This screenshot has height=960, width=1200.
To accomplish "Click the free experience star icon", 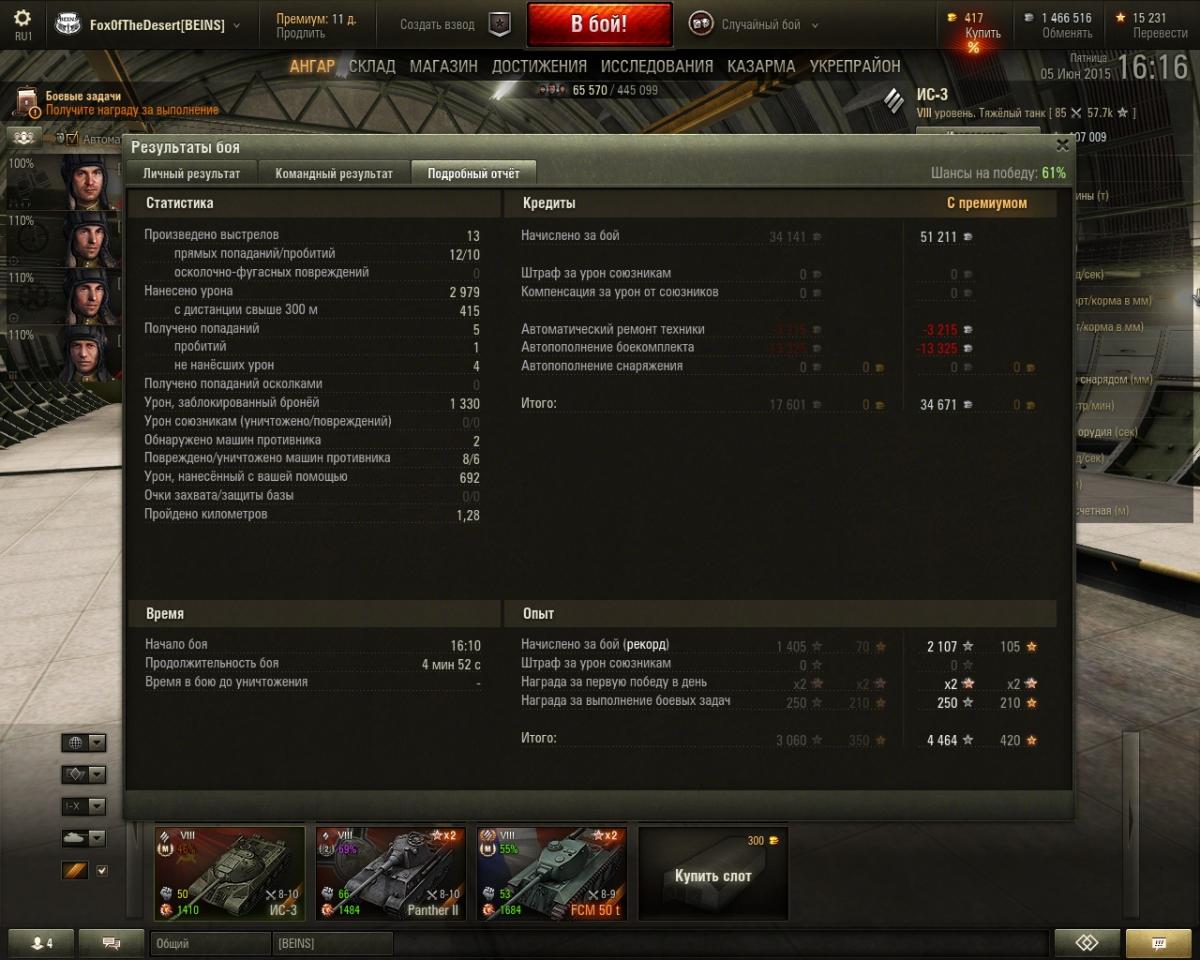I will (1121, 18).
